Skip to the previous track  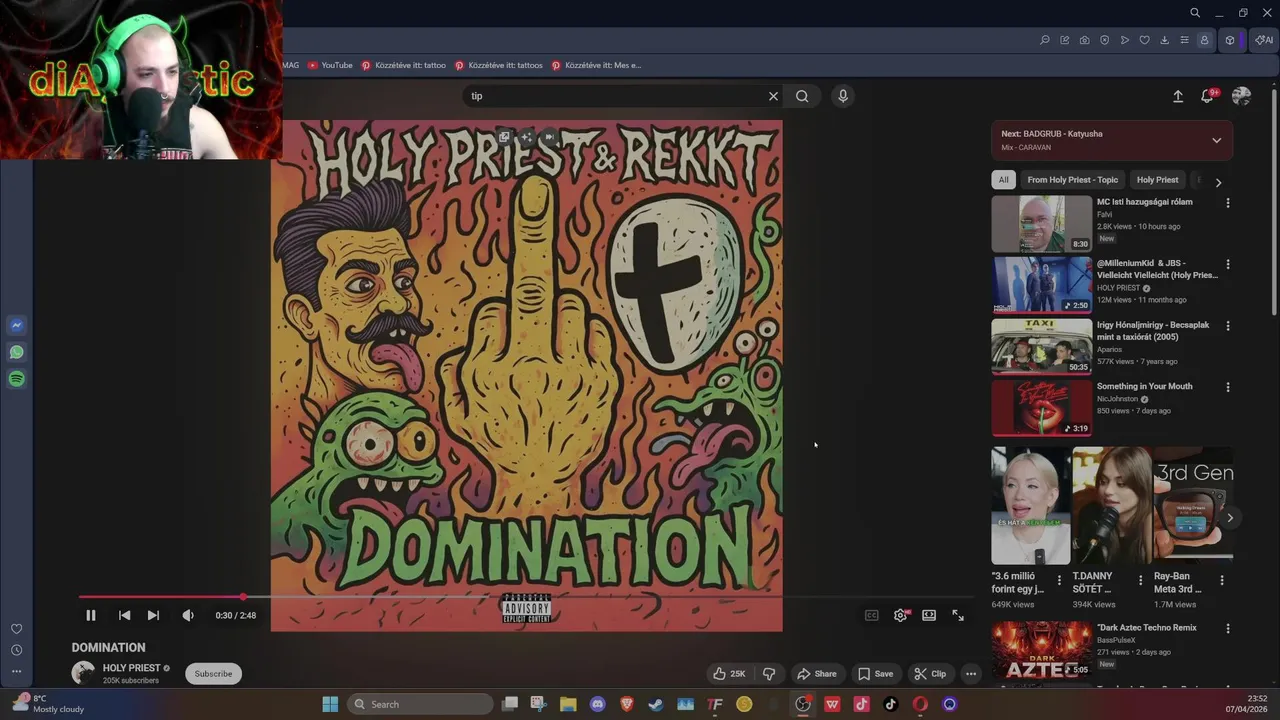coord(124,615)
